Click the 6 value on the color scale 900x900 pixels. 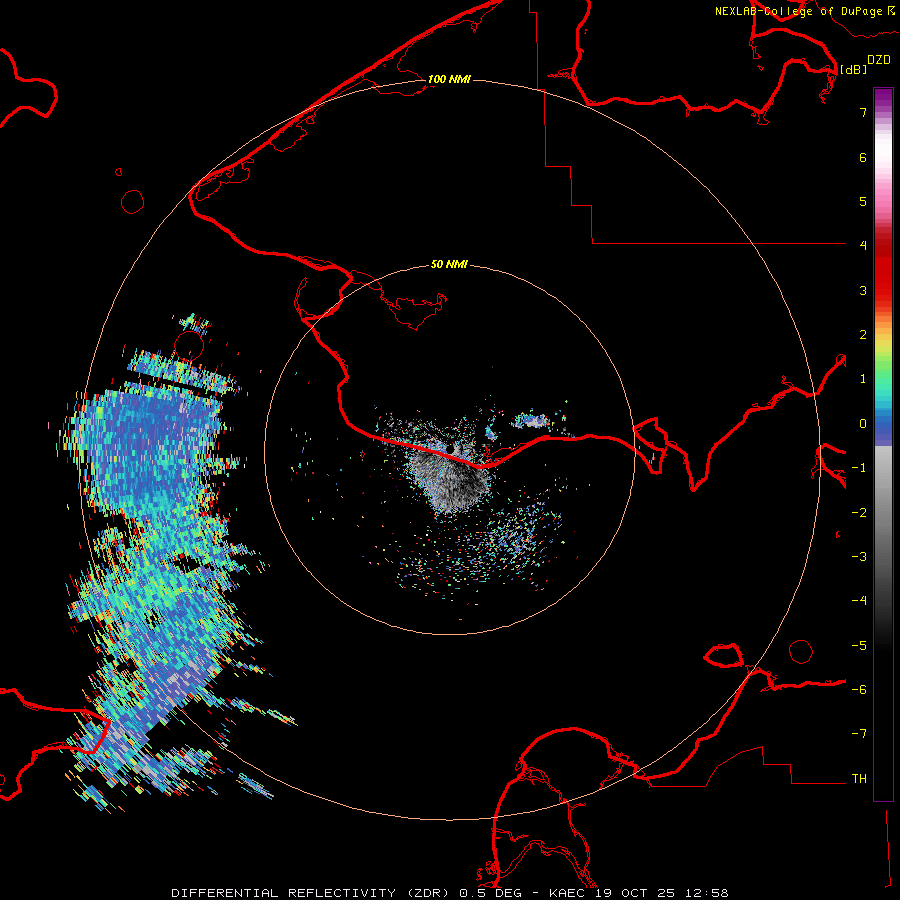pos(863,157)
